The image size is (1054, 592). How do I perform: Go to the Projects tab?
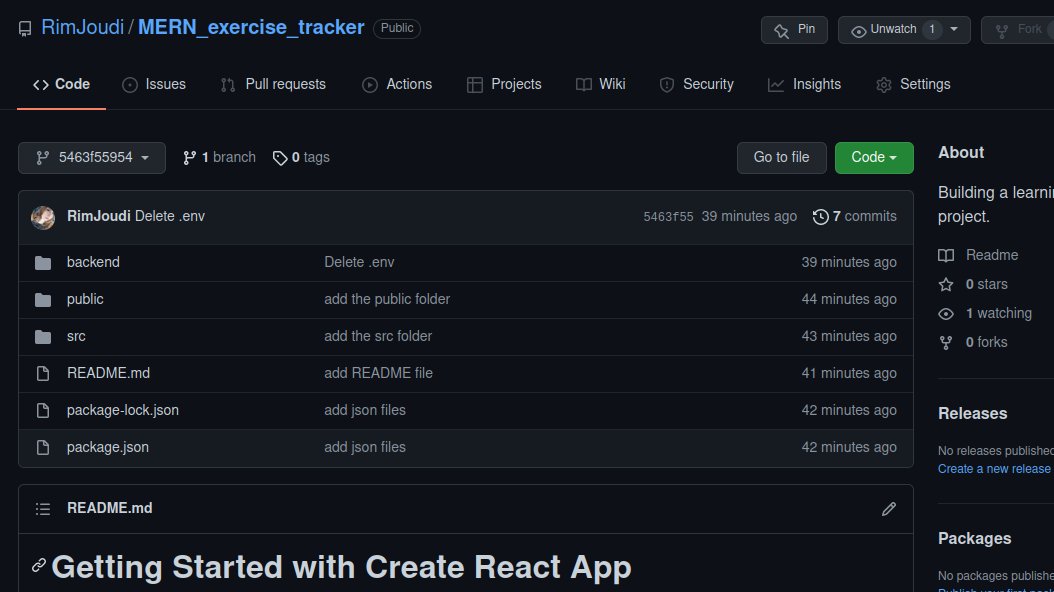[504, 84]
